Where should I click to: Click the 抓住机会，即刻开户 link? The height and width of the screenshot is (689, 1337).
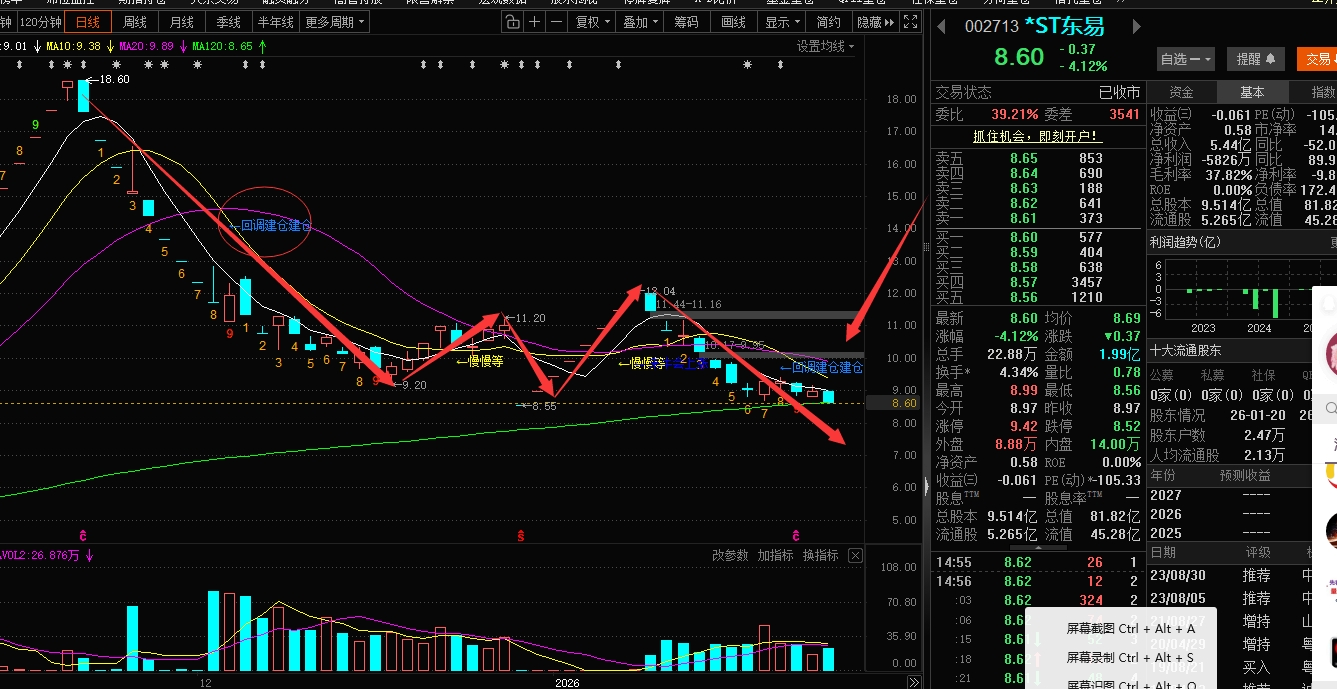[1037, 136]
